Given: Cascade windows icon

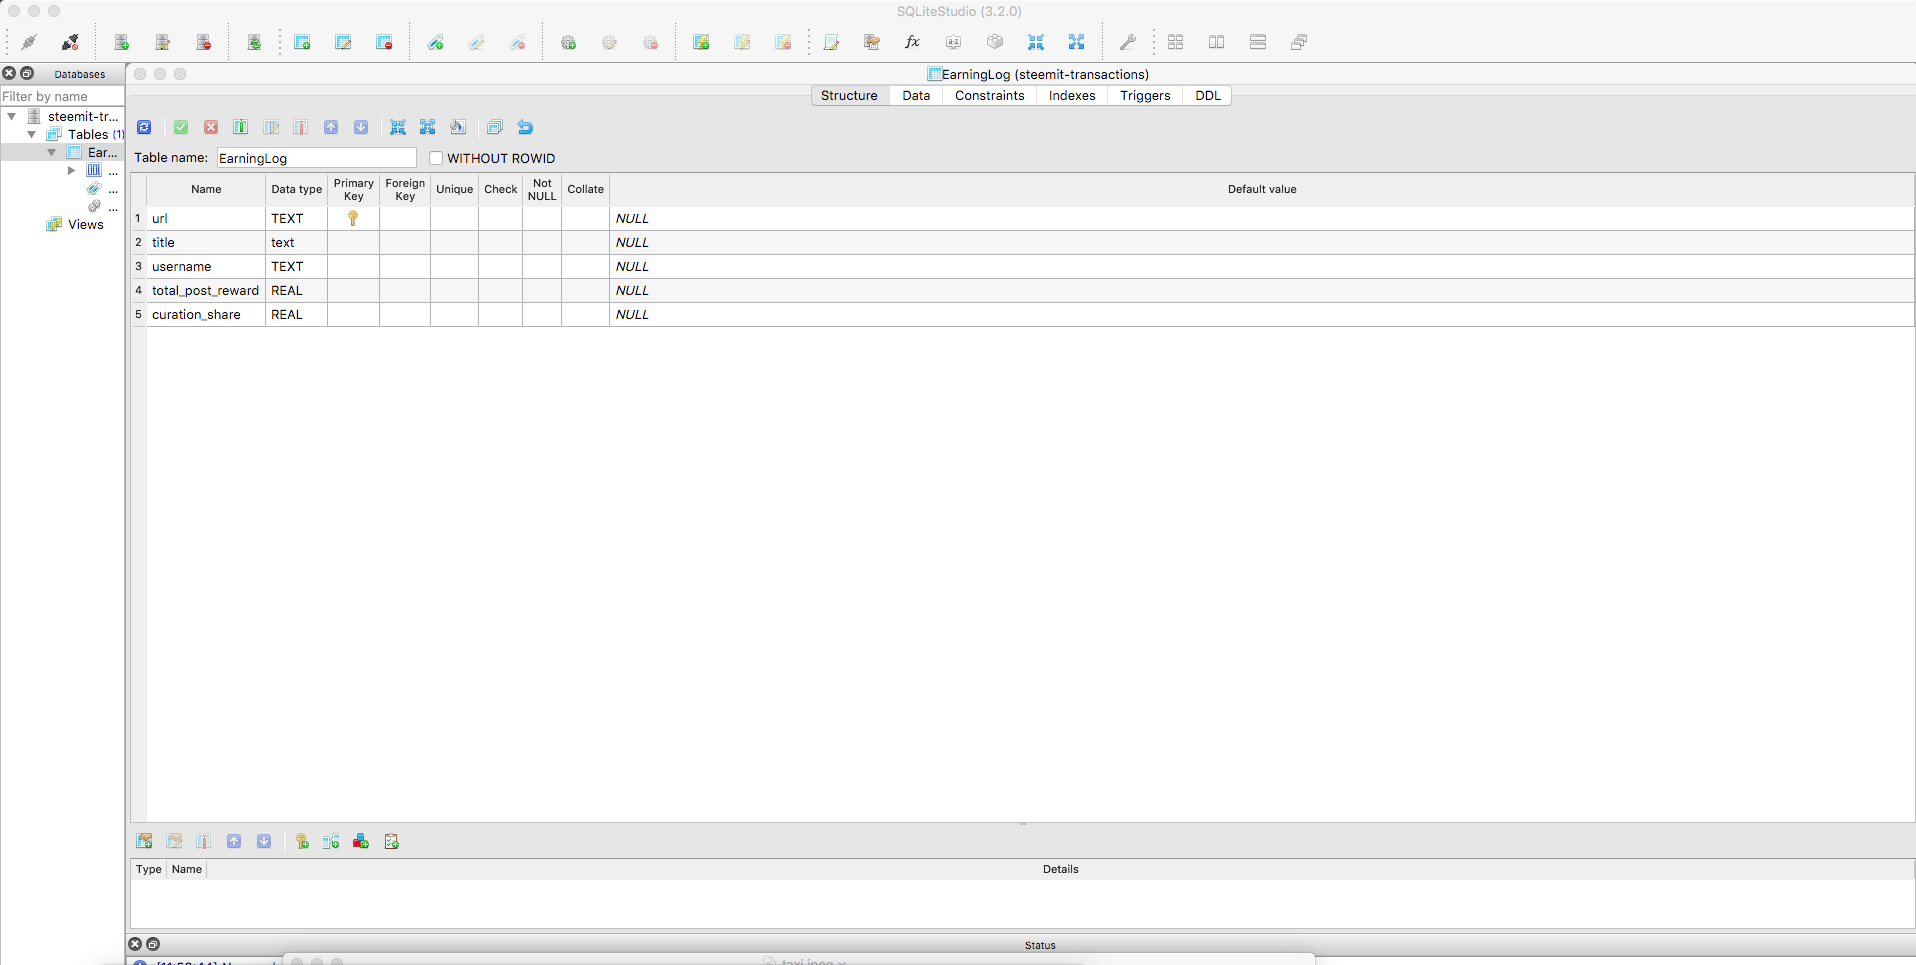Looking at the screenshot, I should 1299,42.
